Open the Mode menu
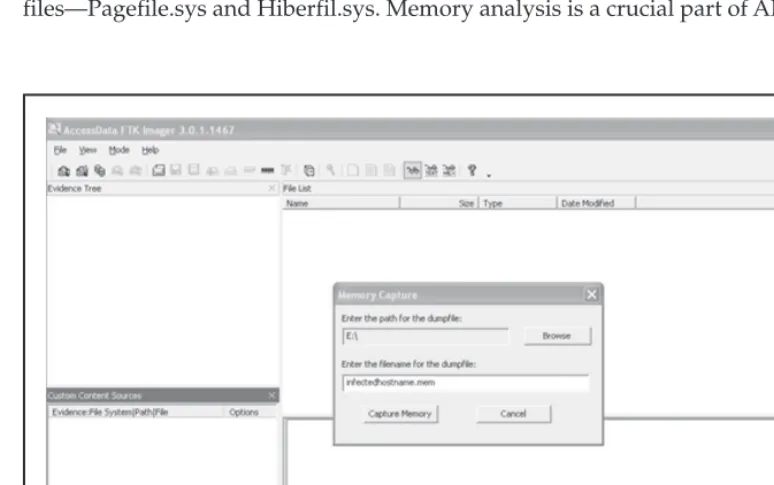Image resolution: width=774 pixels, height=485 pixels. (119, 150)
